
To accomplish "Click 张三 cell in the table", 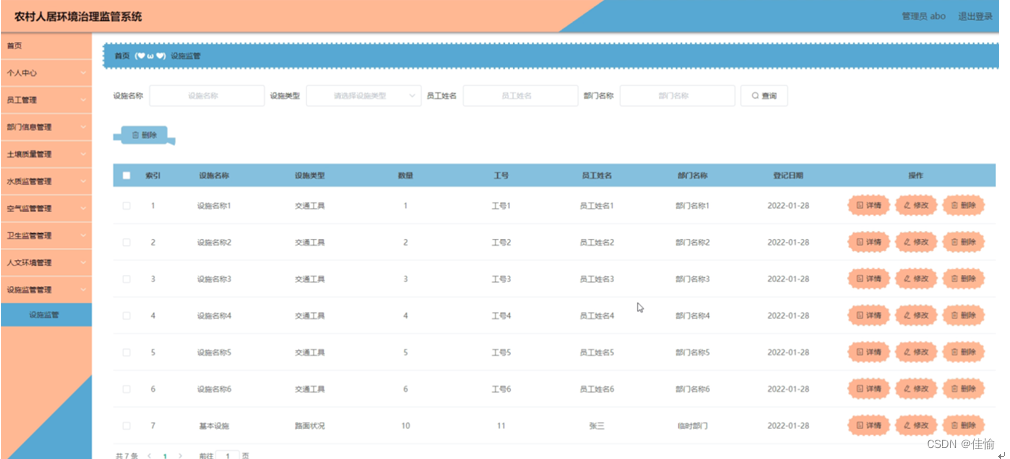I will pos(596,426).
